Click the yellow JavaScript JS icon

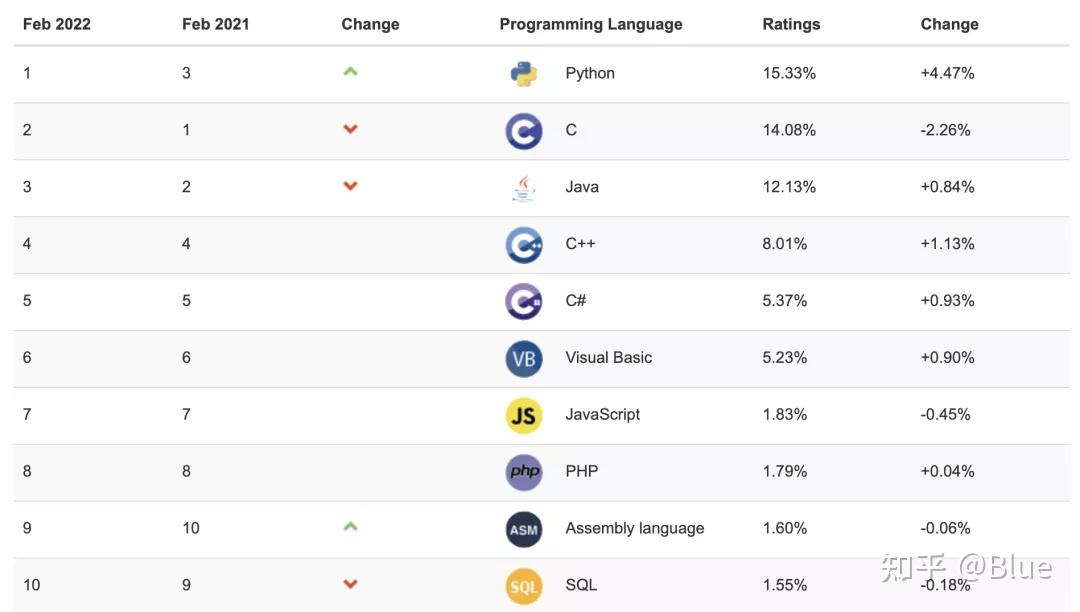click(x=523, y=415)
